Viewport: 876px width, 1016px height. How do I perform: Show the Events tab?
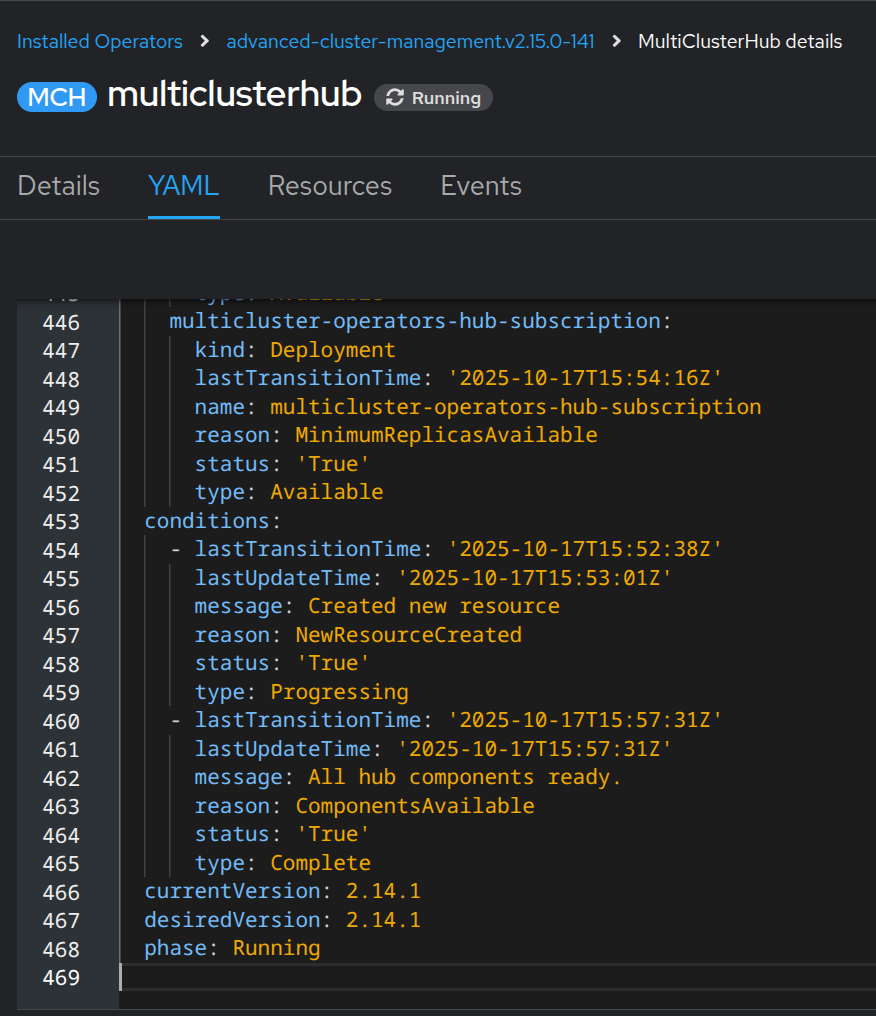[x=481, y=186]
